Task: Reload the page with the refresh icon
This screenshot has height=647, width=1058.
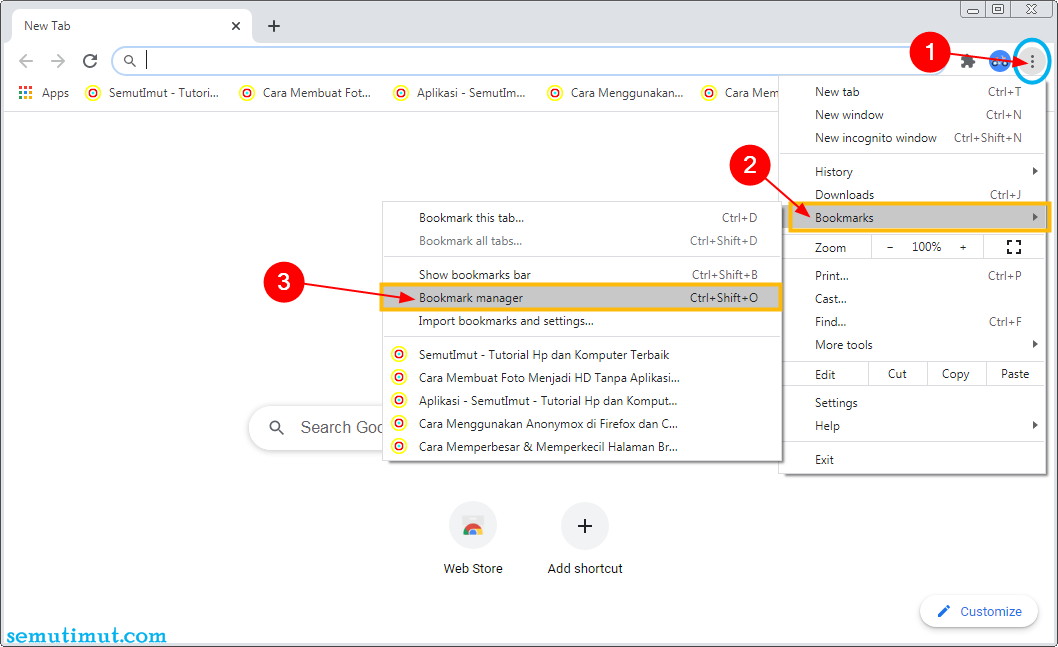Action: (x=90, y=60)
